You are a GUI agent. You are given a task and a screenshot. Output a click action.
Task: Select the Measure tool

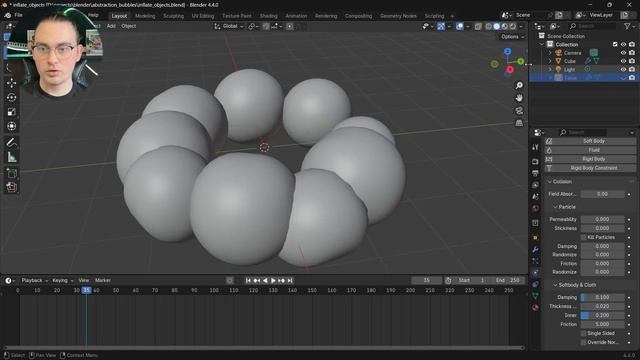pos(11,157)
